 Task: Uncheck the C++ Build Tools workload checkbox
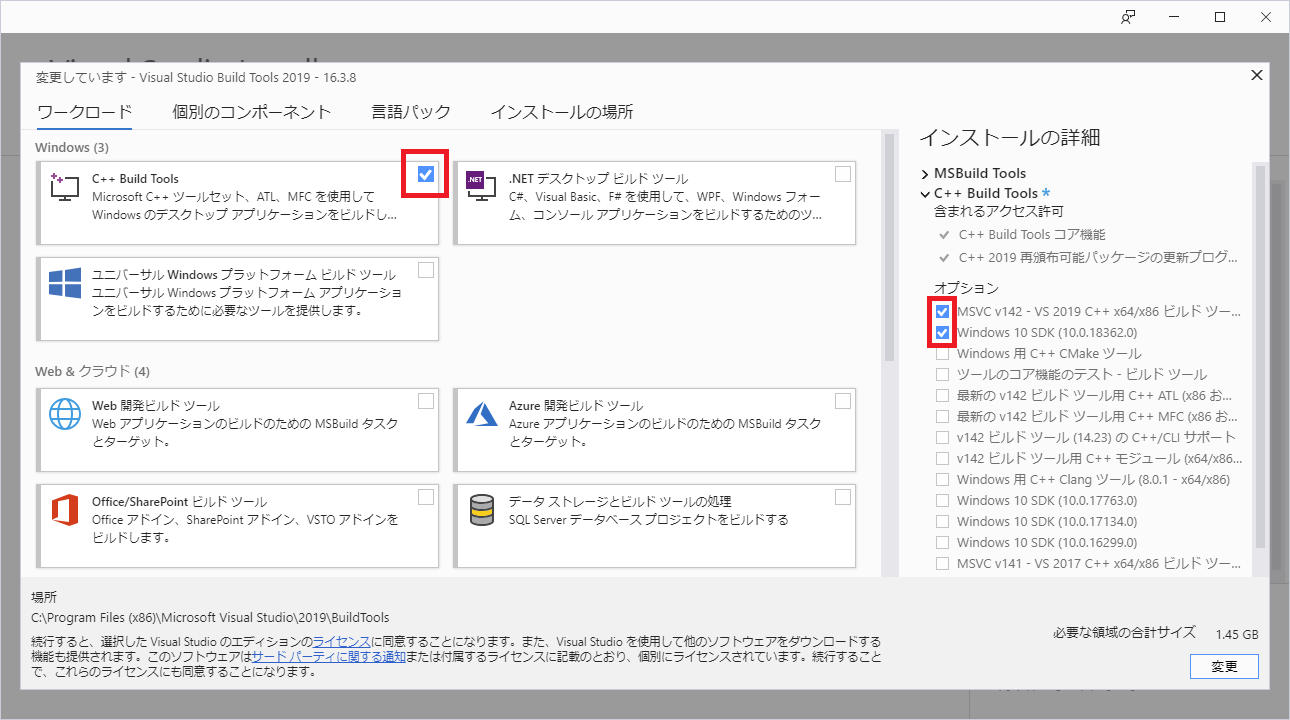(x=425, y=173)
